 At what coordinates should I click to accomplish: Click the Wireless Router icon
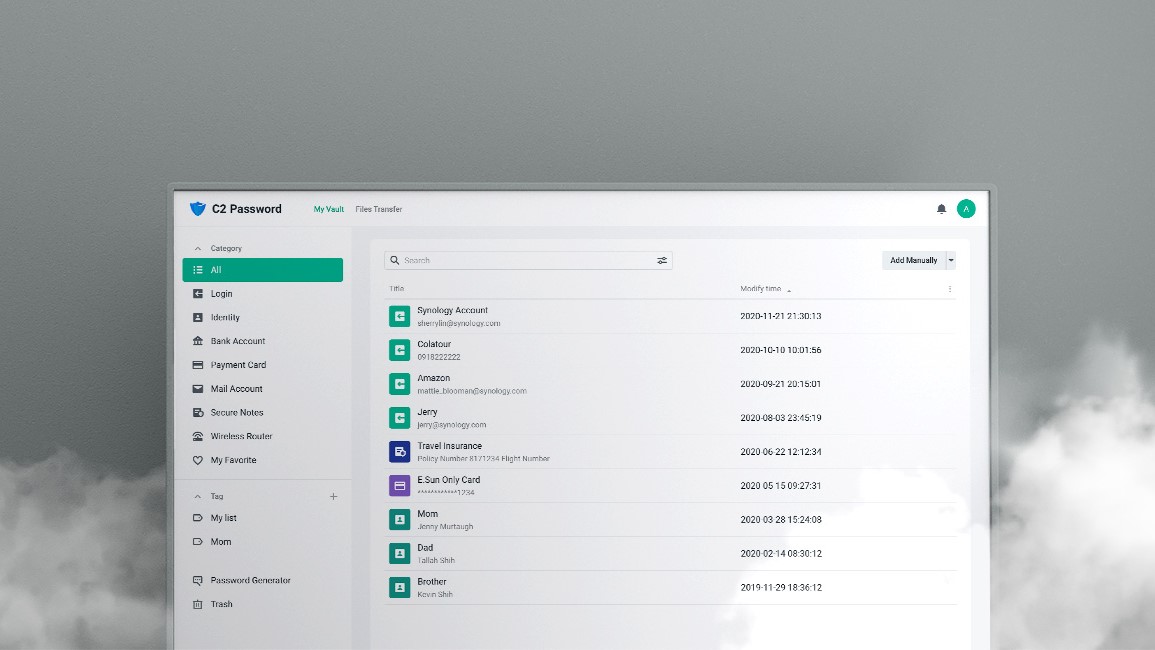pos(197,436)
